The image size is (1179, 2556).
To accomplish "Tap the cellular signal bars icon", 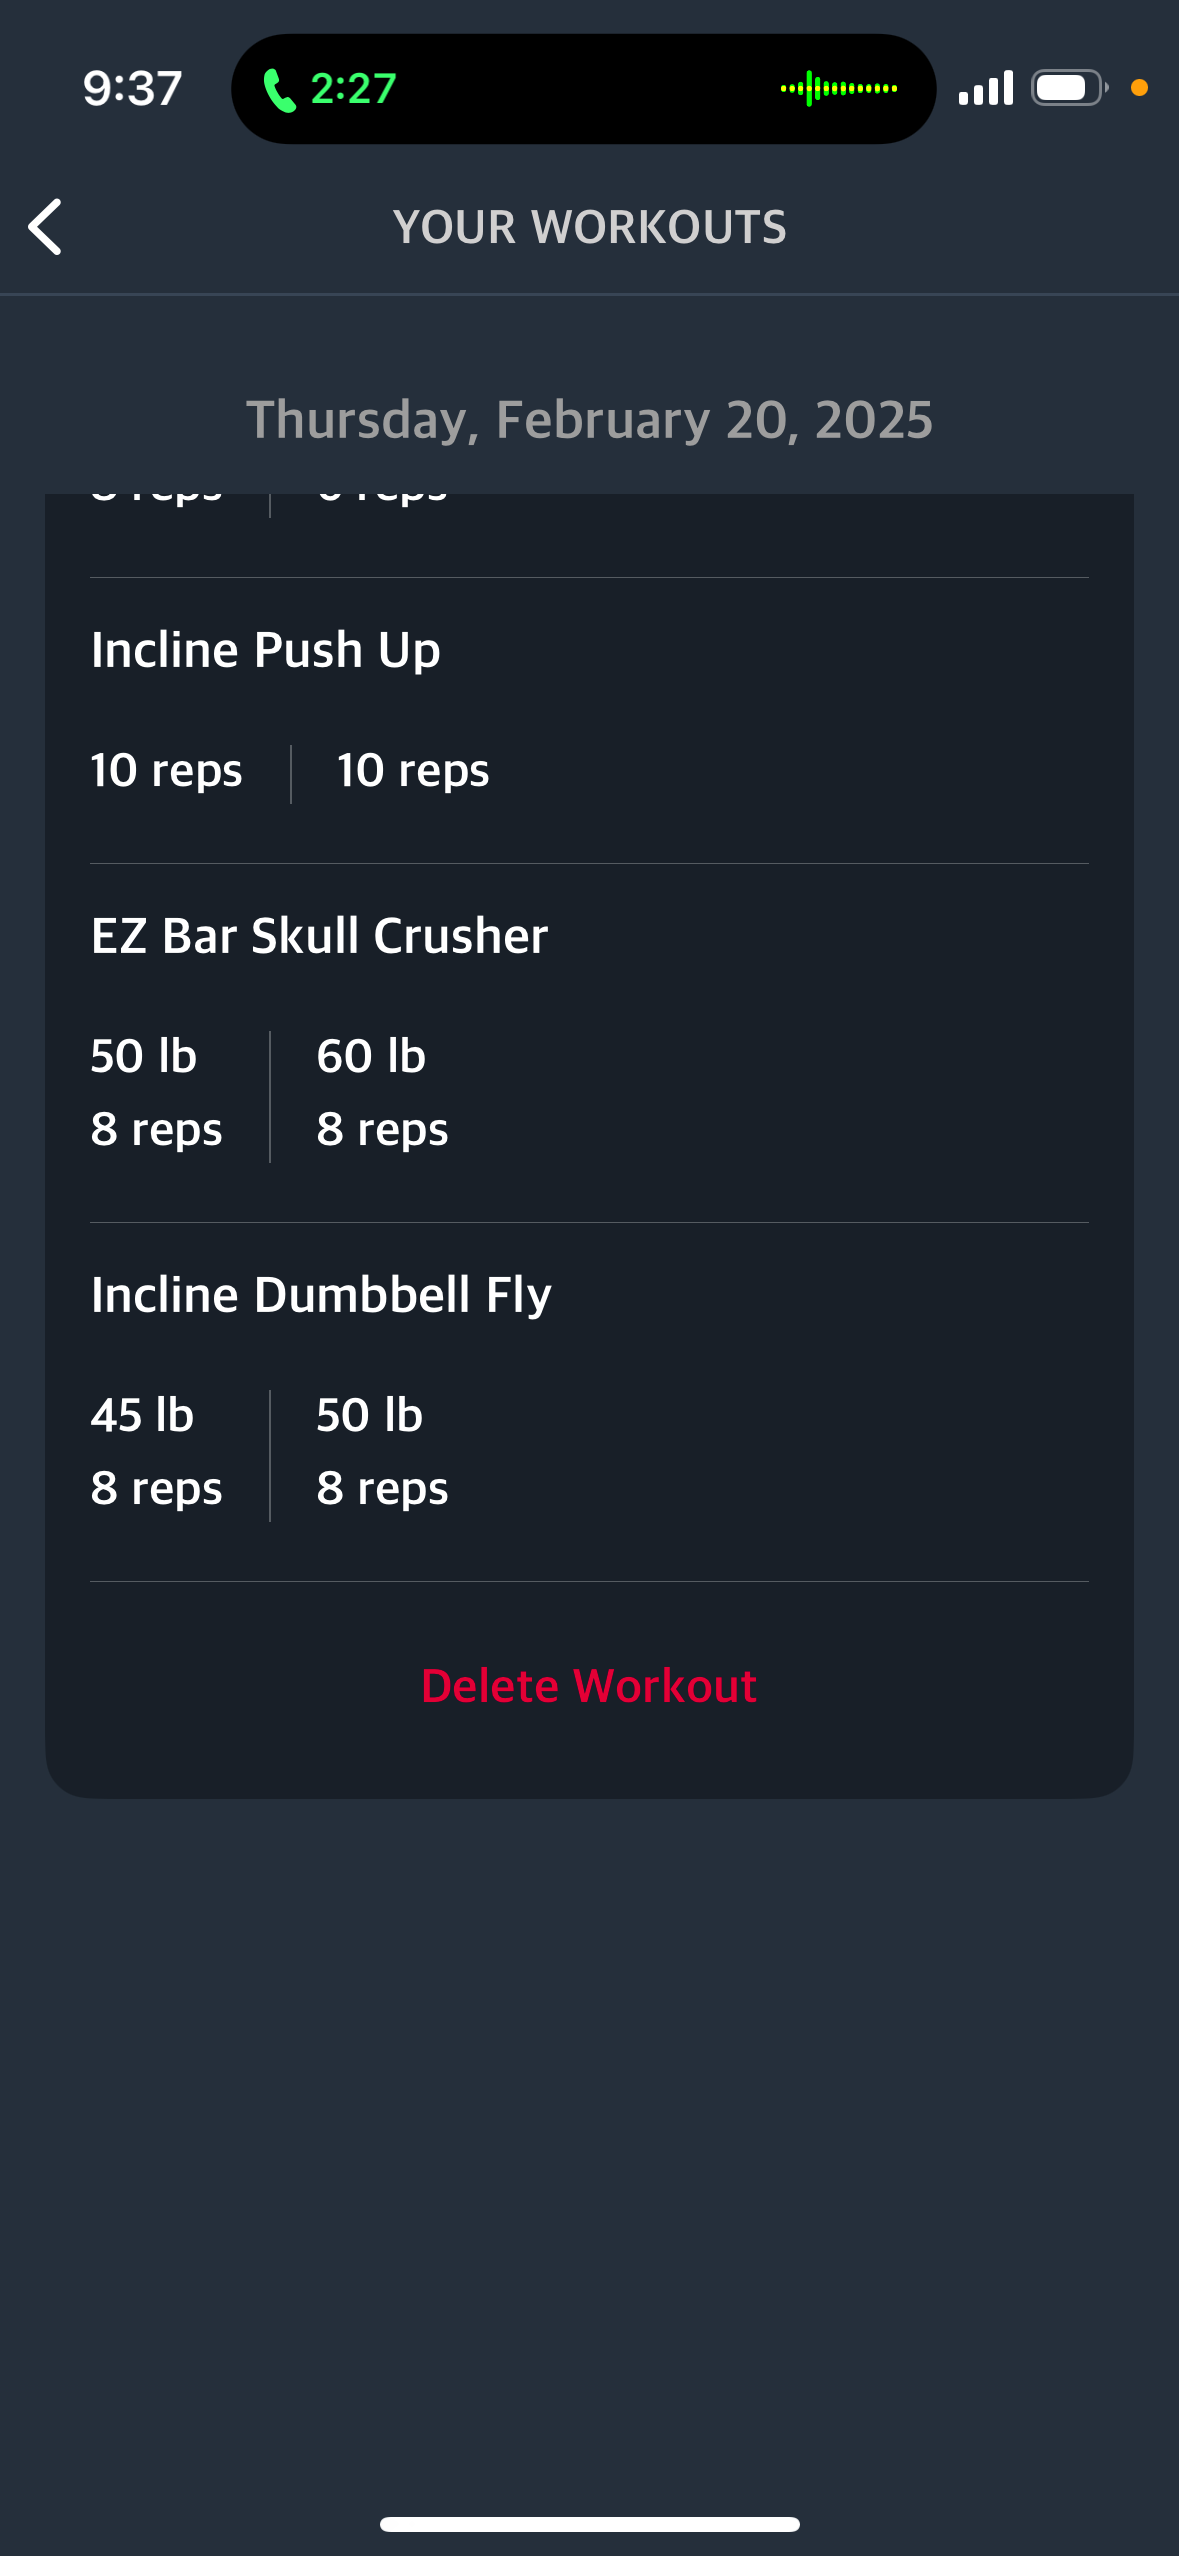I will [985, 88].
